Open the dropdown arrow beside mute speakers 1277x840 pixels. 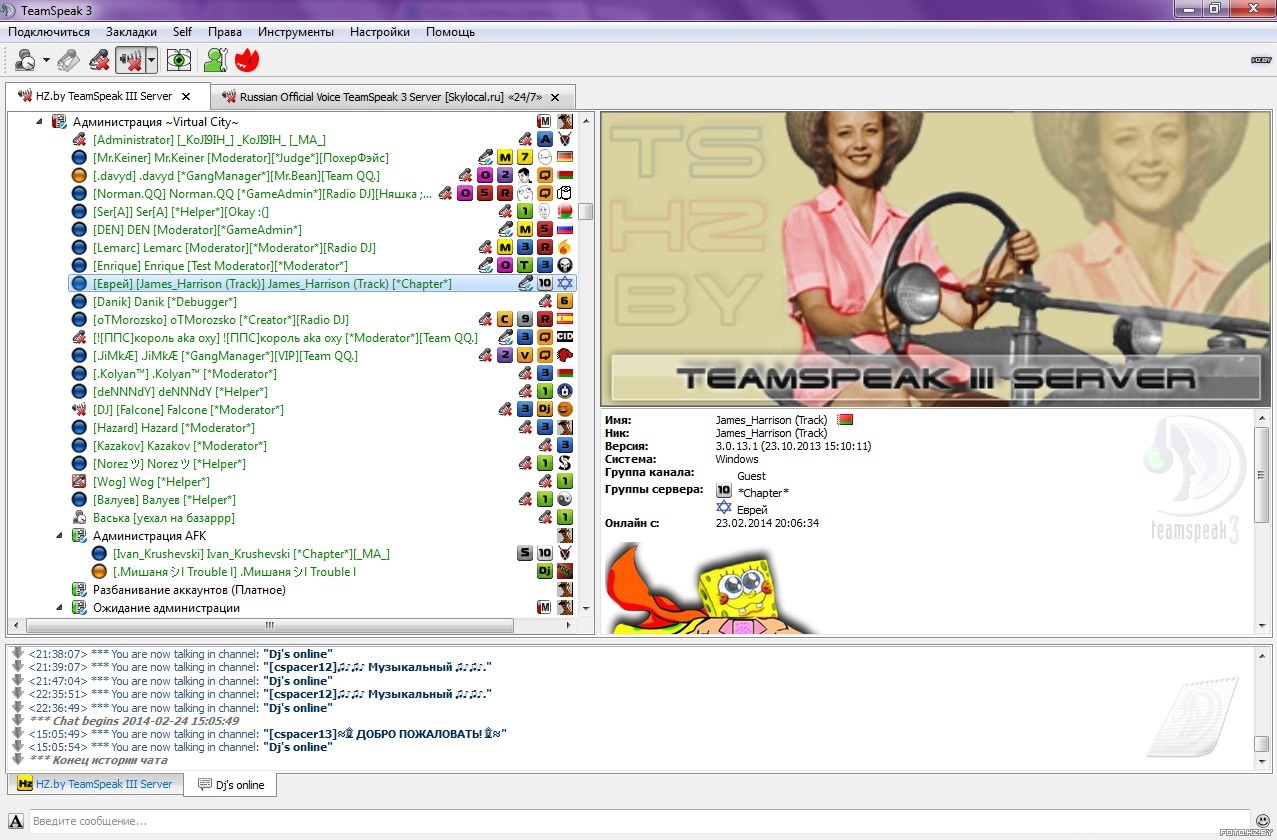[x=151, y=61]
